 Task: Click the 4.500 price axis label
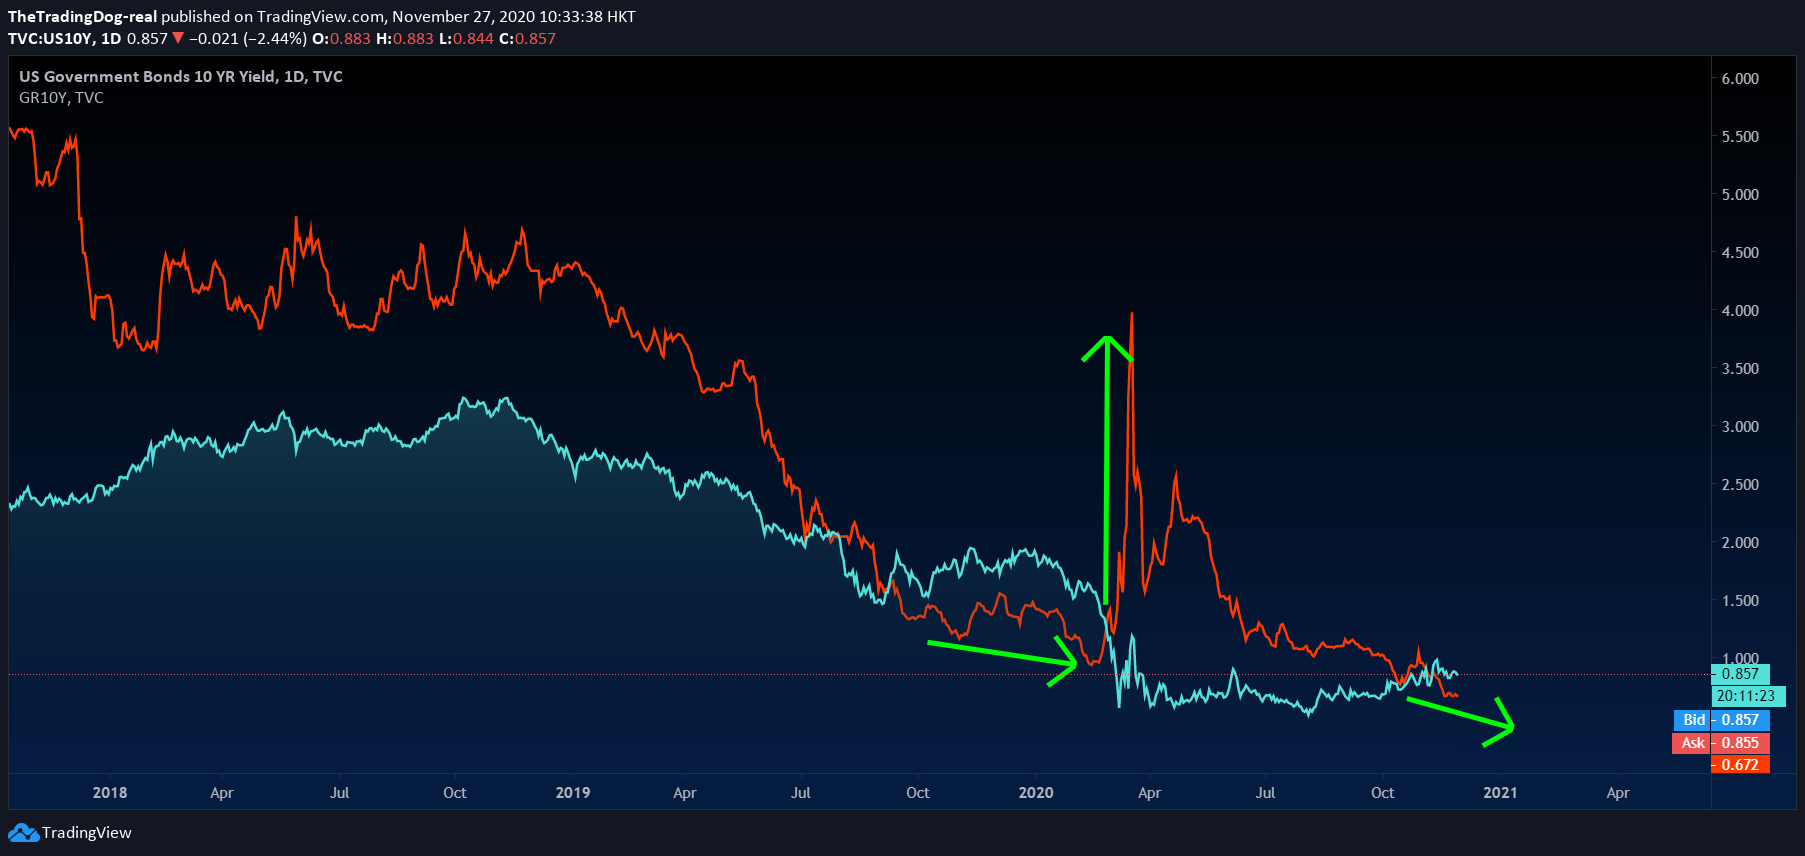pyautogui.click(x=1740, y=252)
